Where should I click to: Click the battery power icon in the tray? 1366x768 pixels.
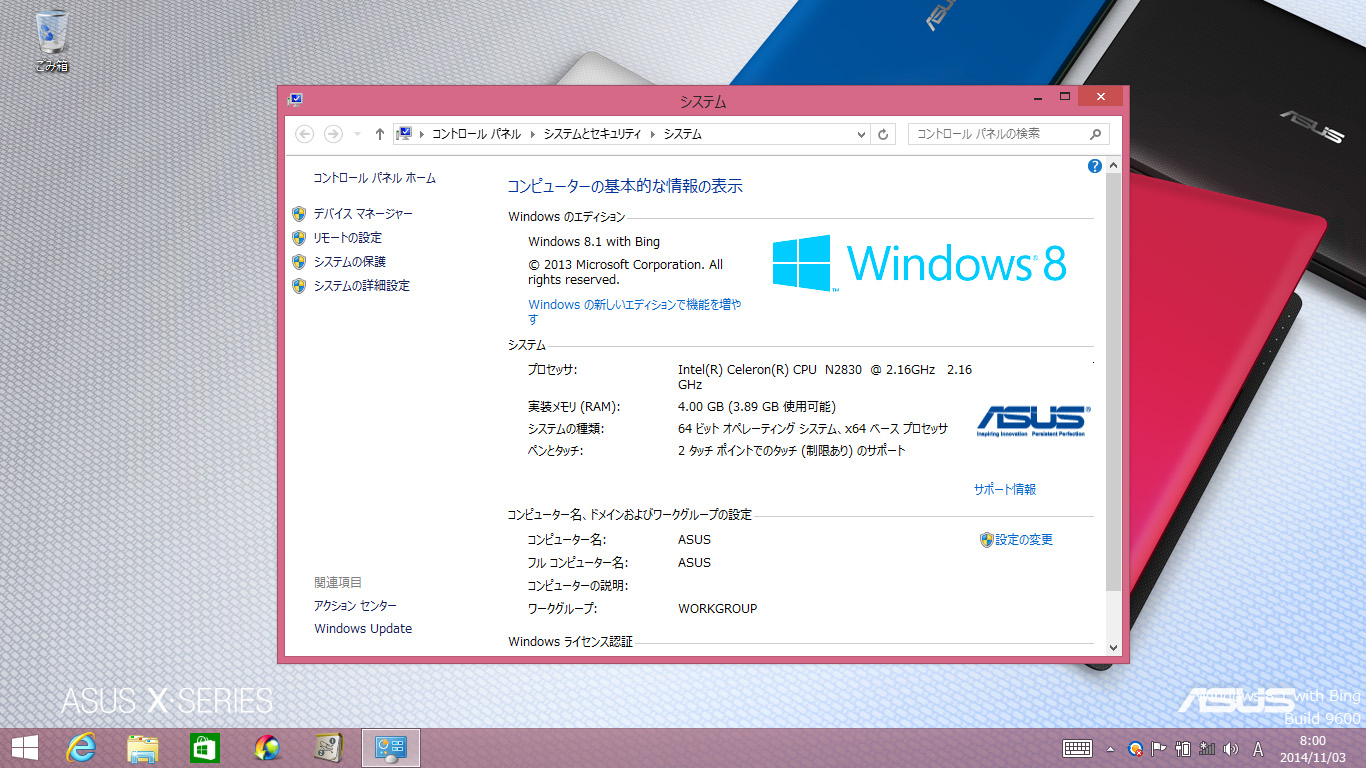click(x=1184, y=748)
